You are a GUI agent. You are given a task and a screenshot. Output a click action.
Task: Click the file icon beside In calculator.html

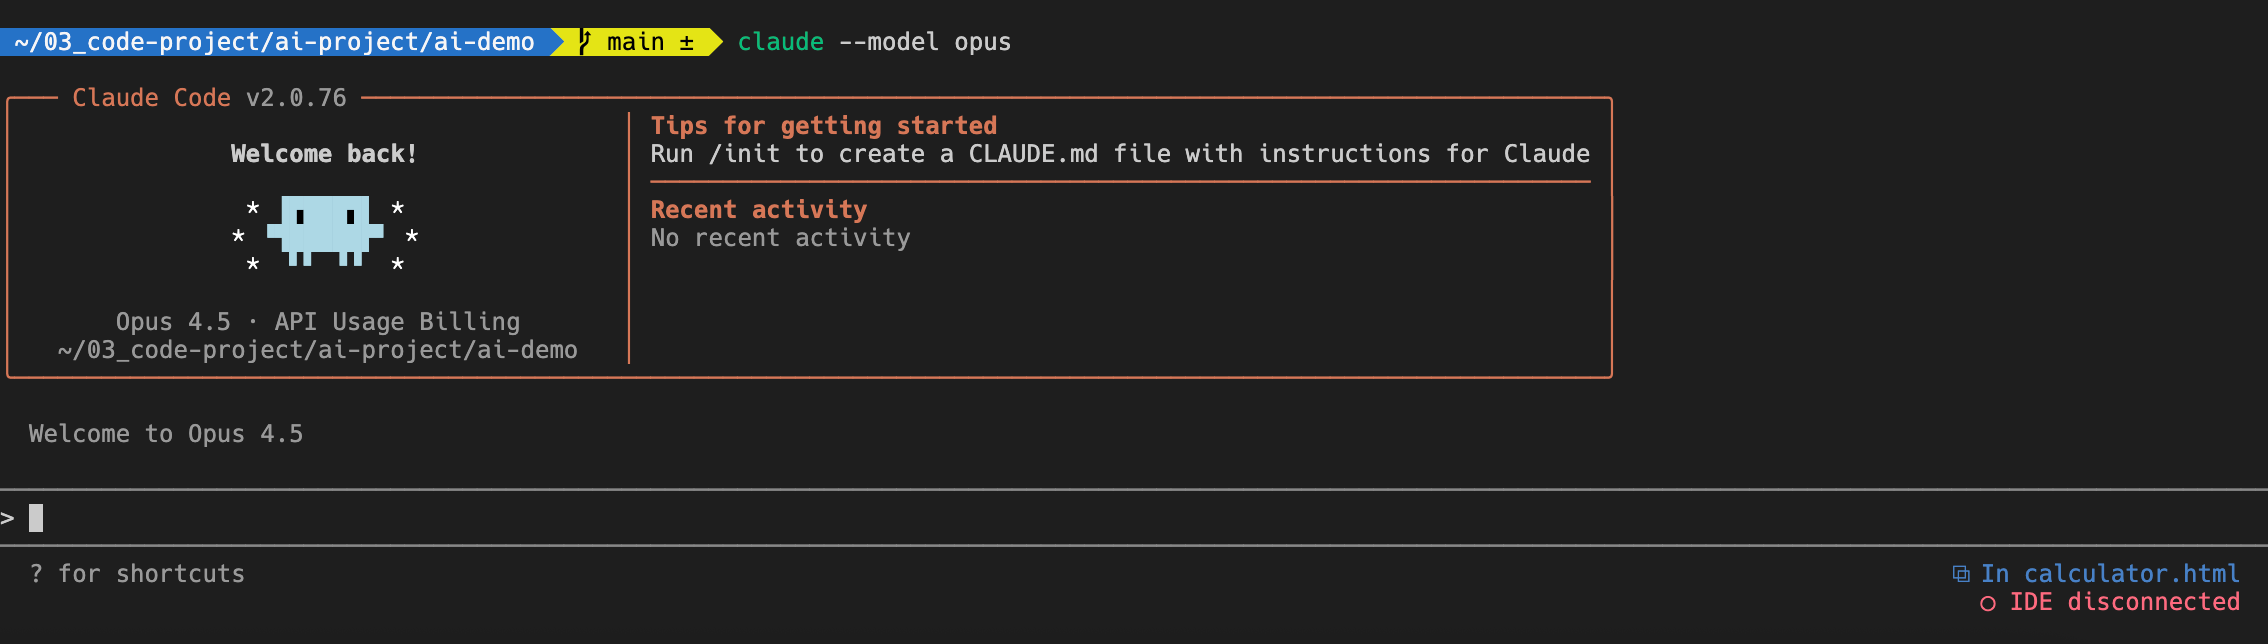pos(1961,574)
